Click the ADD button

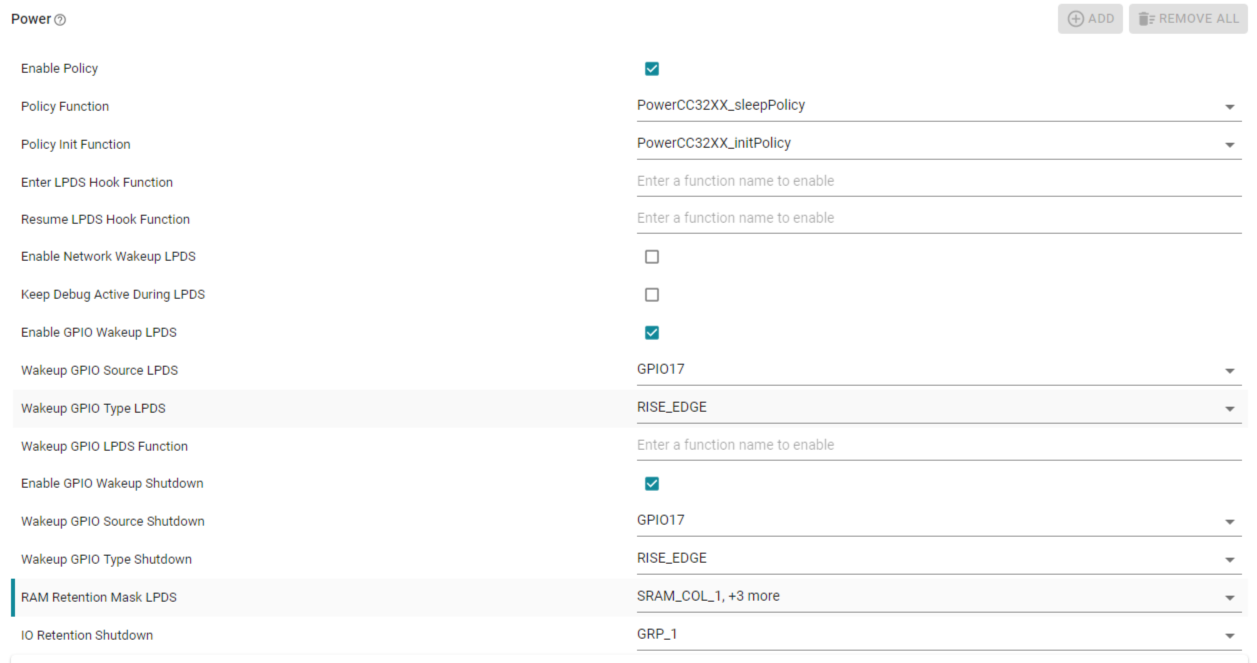[1090, 19]
